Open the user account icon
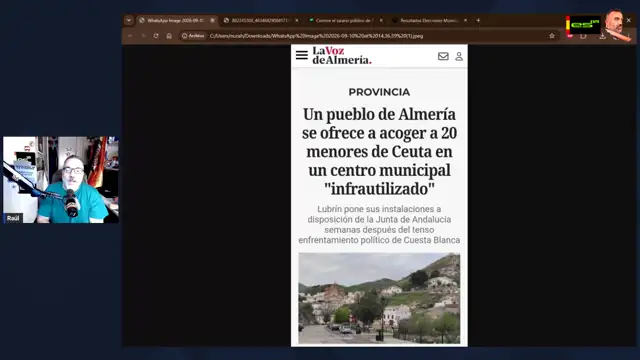This screenshot has height=360, width=640. [x=459, y=56]
